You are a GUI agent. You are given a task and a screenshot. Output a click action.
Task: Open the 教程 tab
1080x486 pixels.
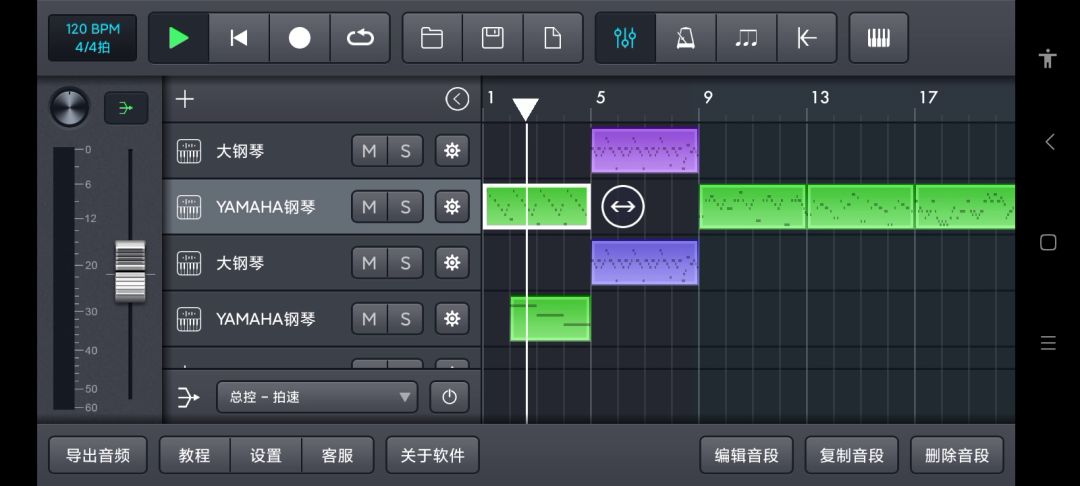pyautogui.click(x=194, y=455)
